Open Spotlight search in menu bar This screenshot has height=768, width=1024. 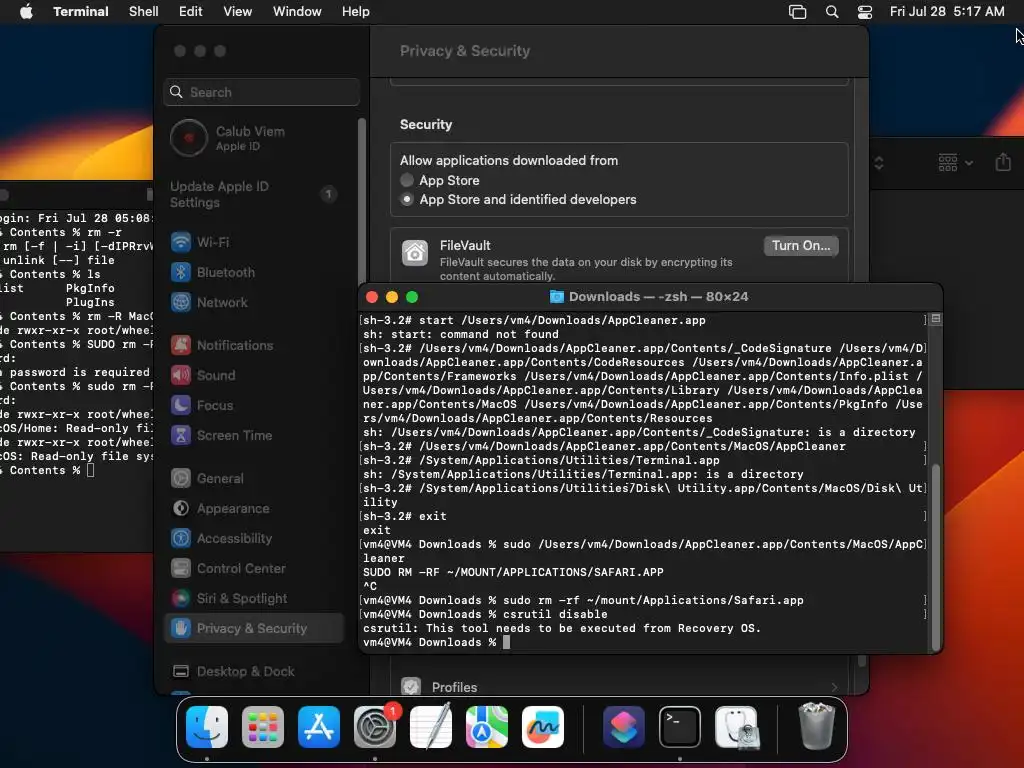[831, 11]
